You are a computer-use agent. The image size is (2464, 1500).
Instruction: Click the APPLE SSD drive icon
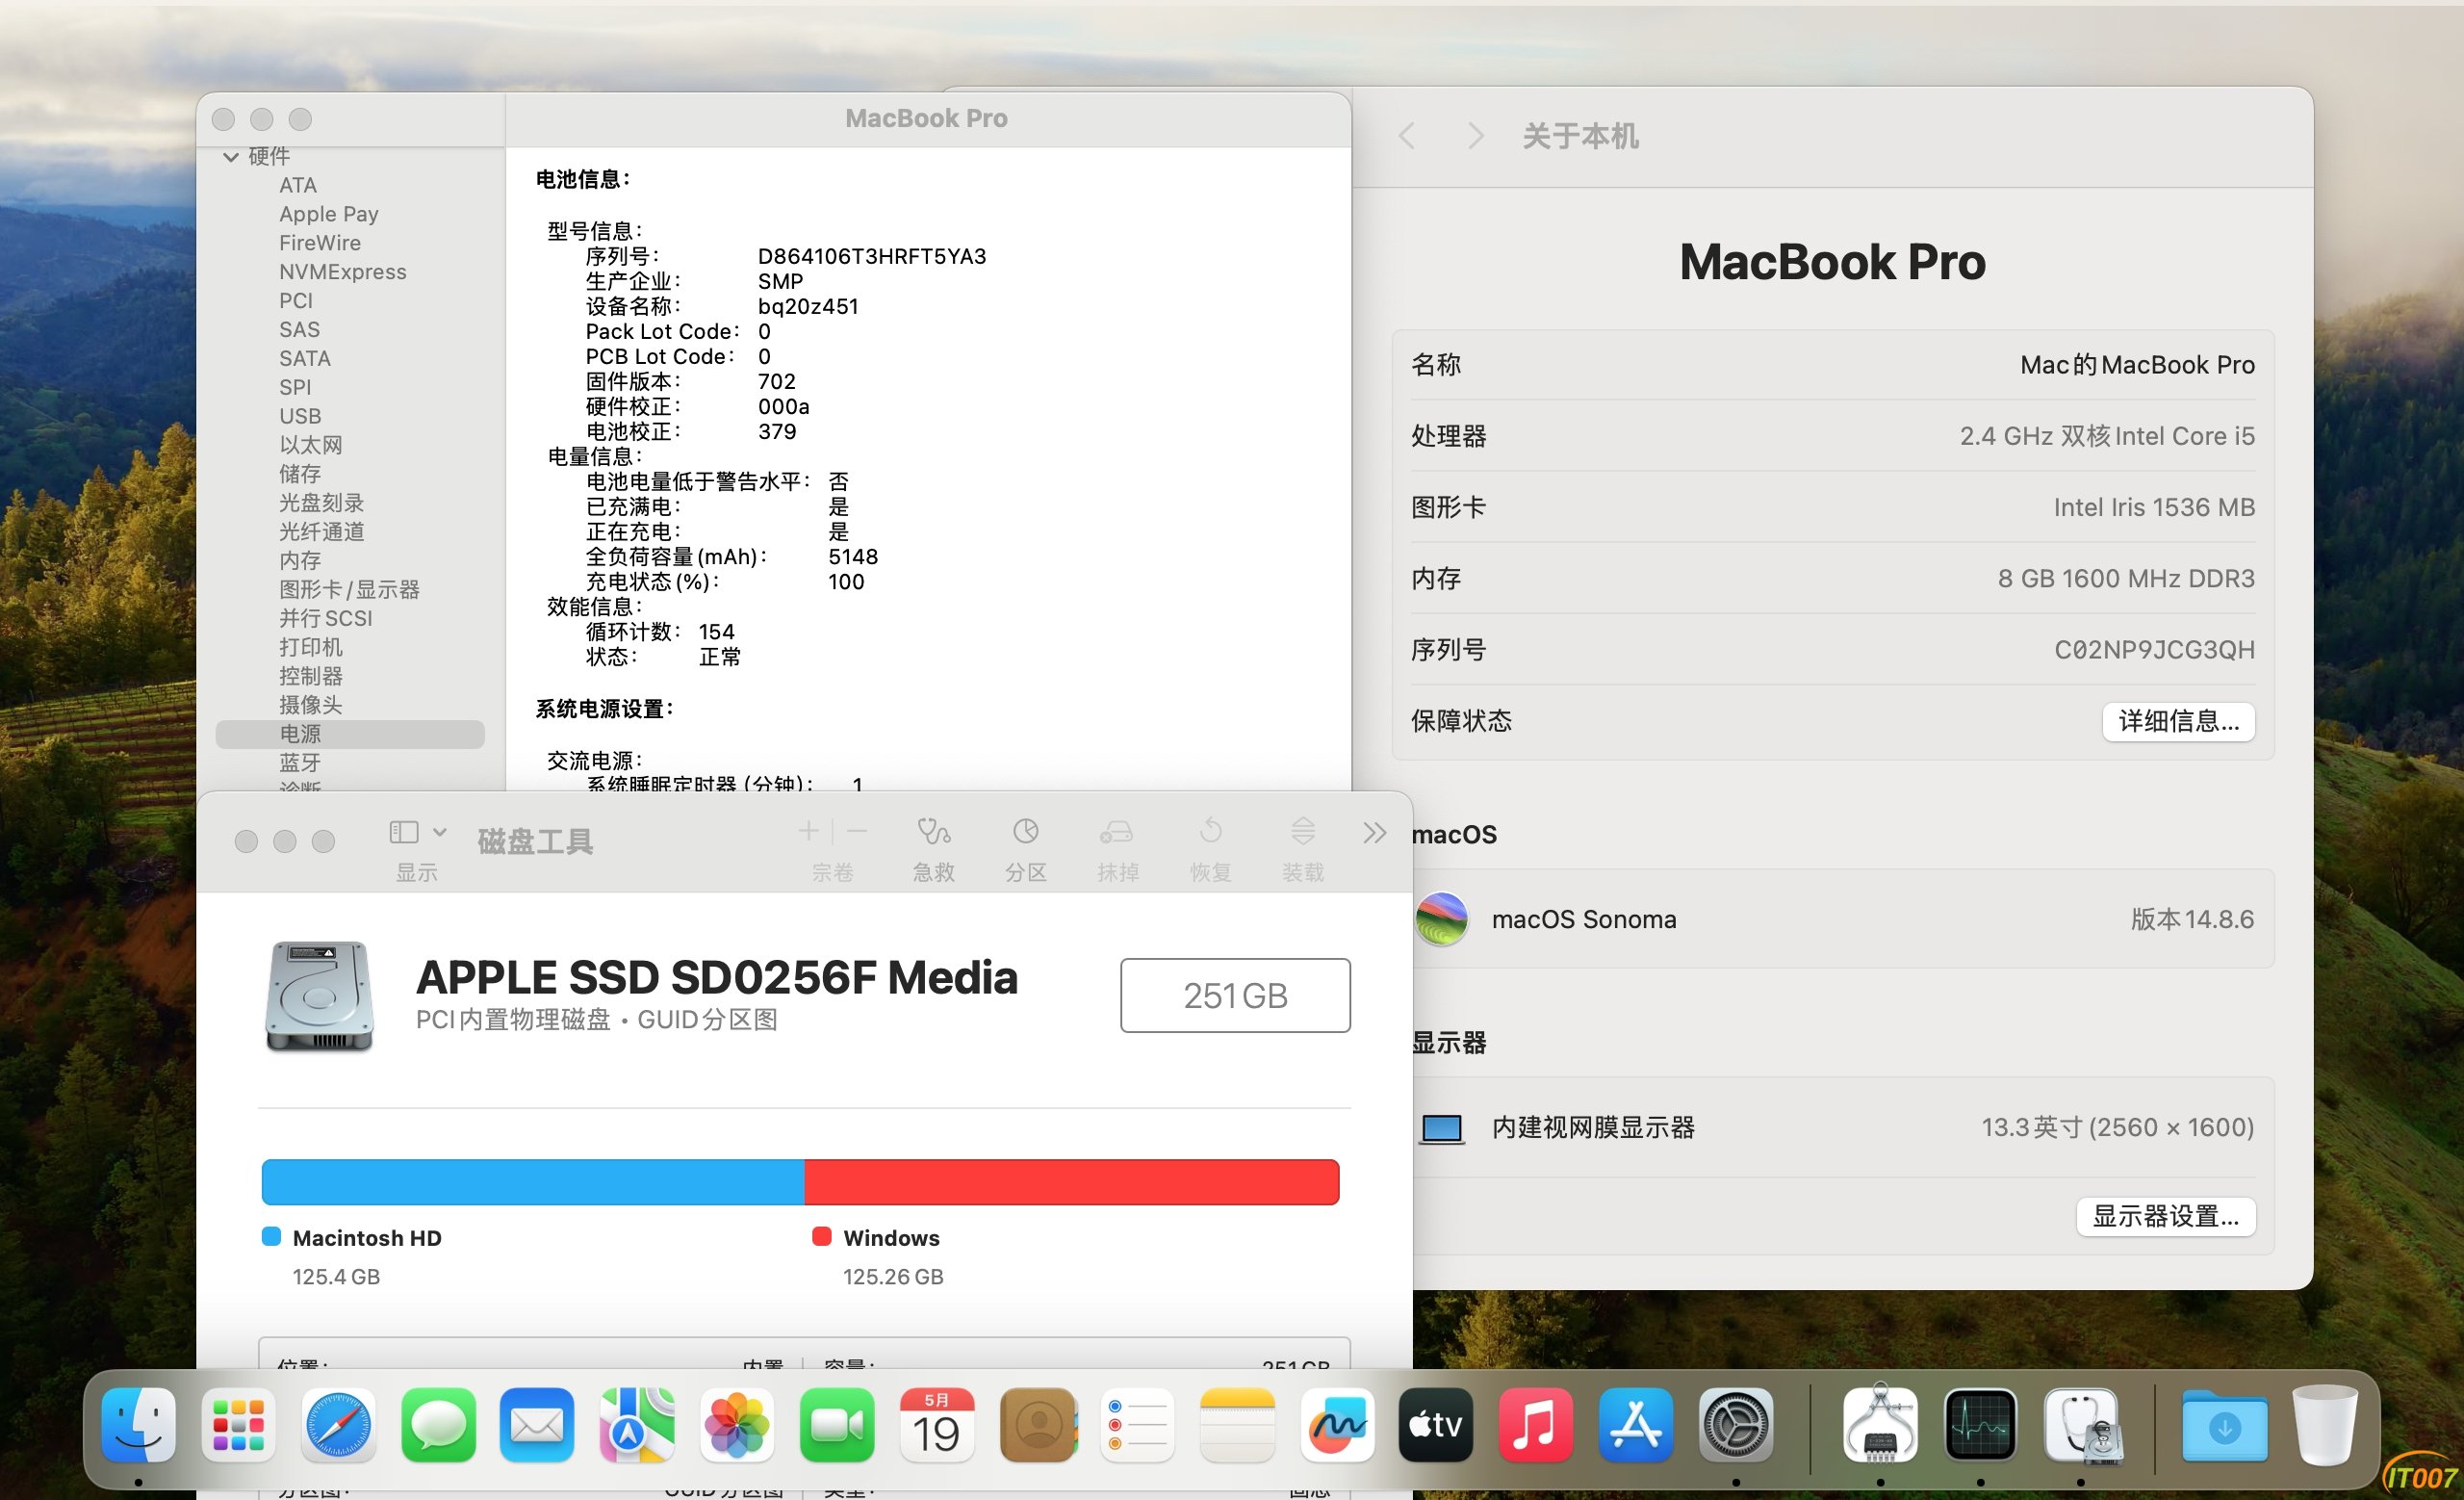320,997
